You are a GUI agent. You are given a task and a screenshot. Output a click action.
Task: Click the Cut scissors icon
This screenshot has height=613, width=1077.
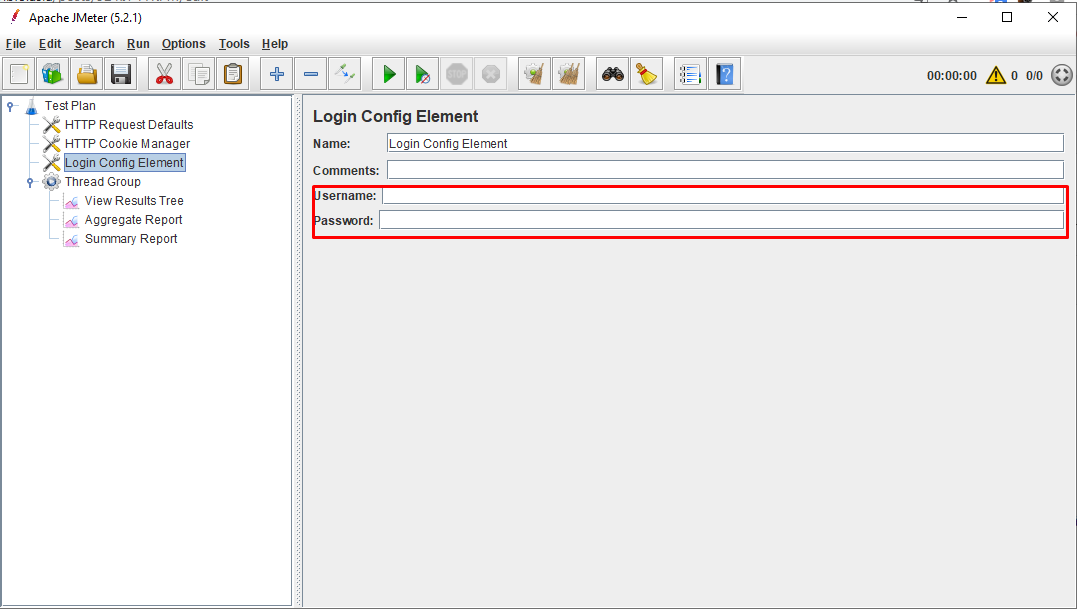(x=164, y=74)
